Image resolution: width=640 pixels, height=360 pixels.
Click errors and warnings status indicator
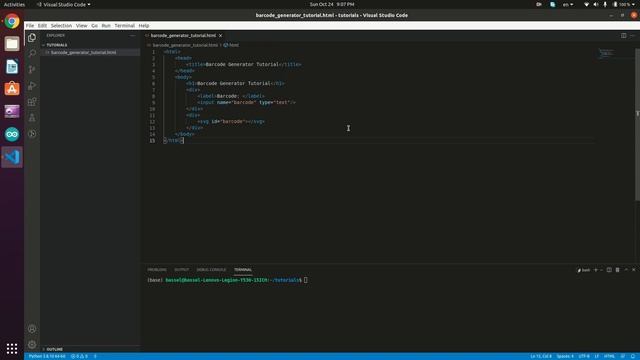pos(79,356)
